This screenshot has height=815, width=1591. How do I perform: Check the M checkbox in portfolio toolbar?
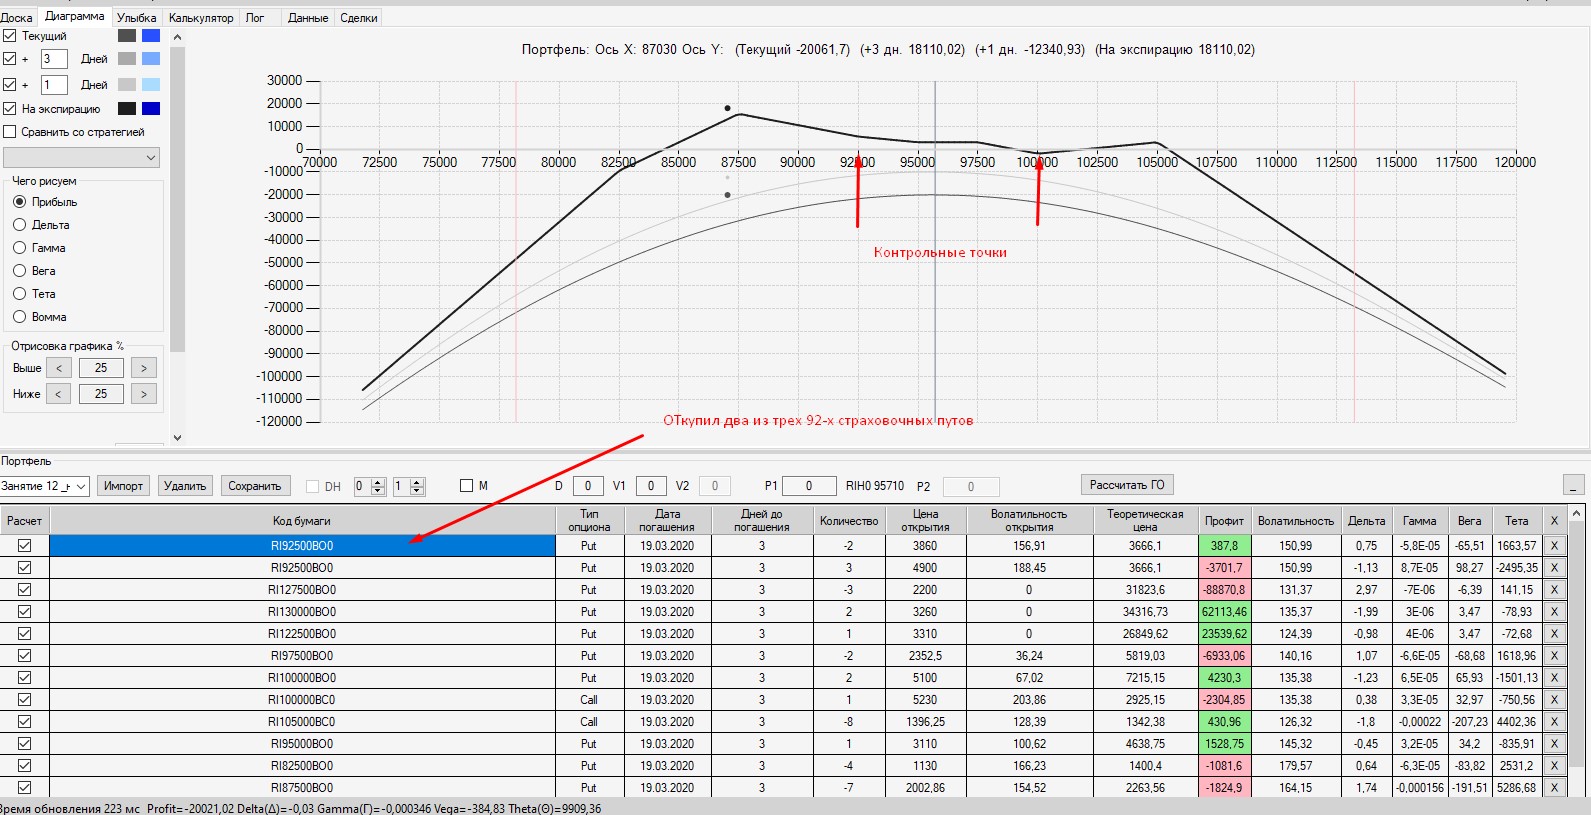point(466,486)
